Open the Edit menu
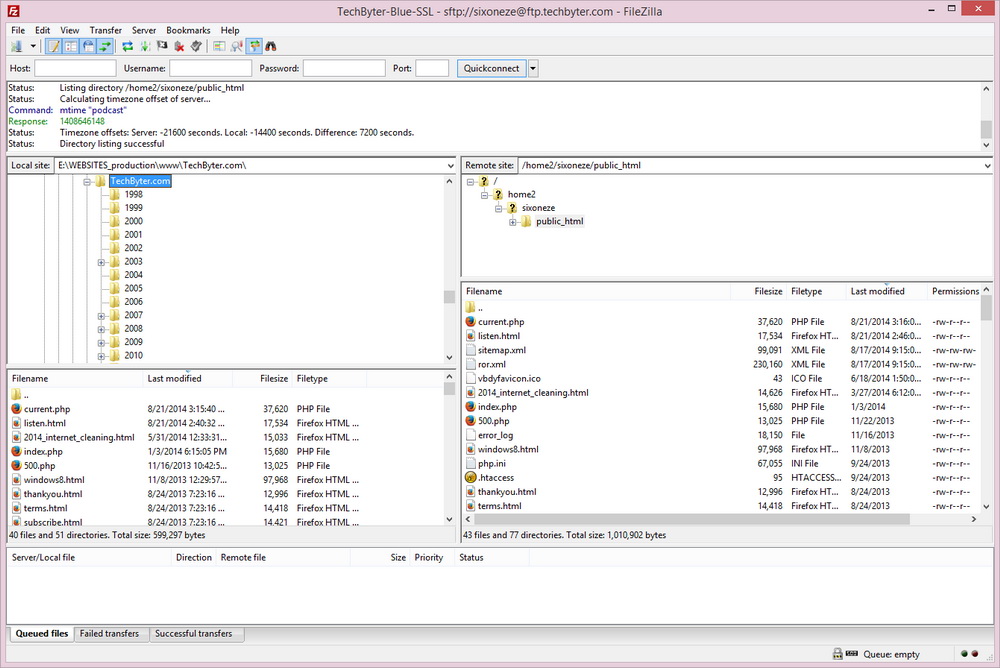 pos(42,30)
